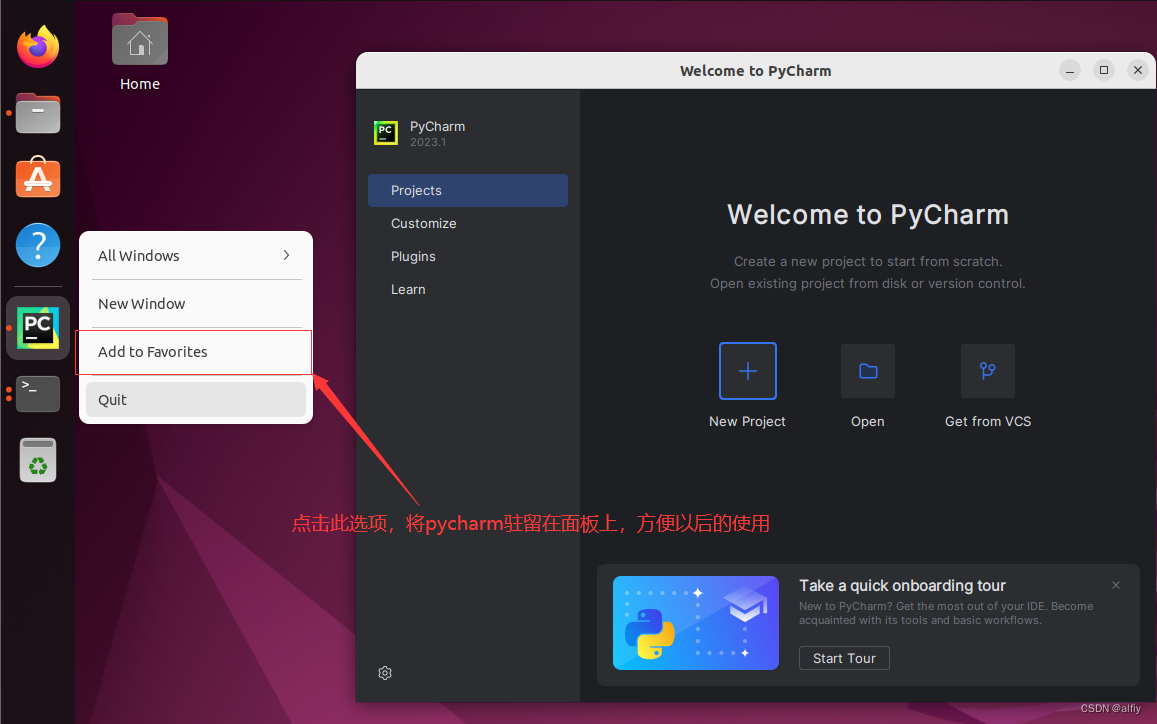Open the Plugins tab
This screenshot has height=724, width=1157.
(x=468, y=257)
